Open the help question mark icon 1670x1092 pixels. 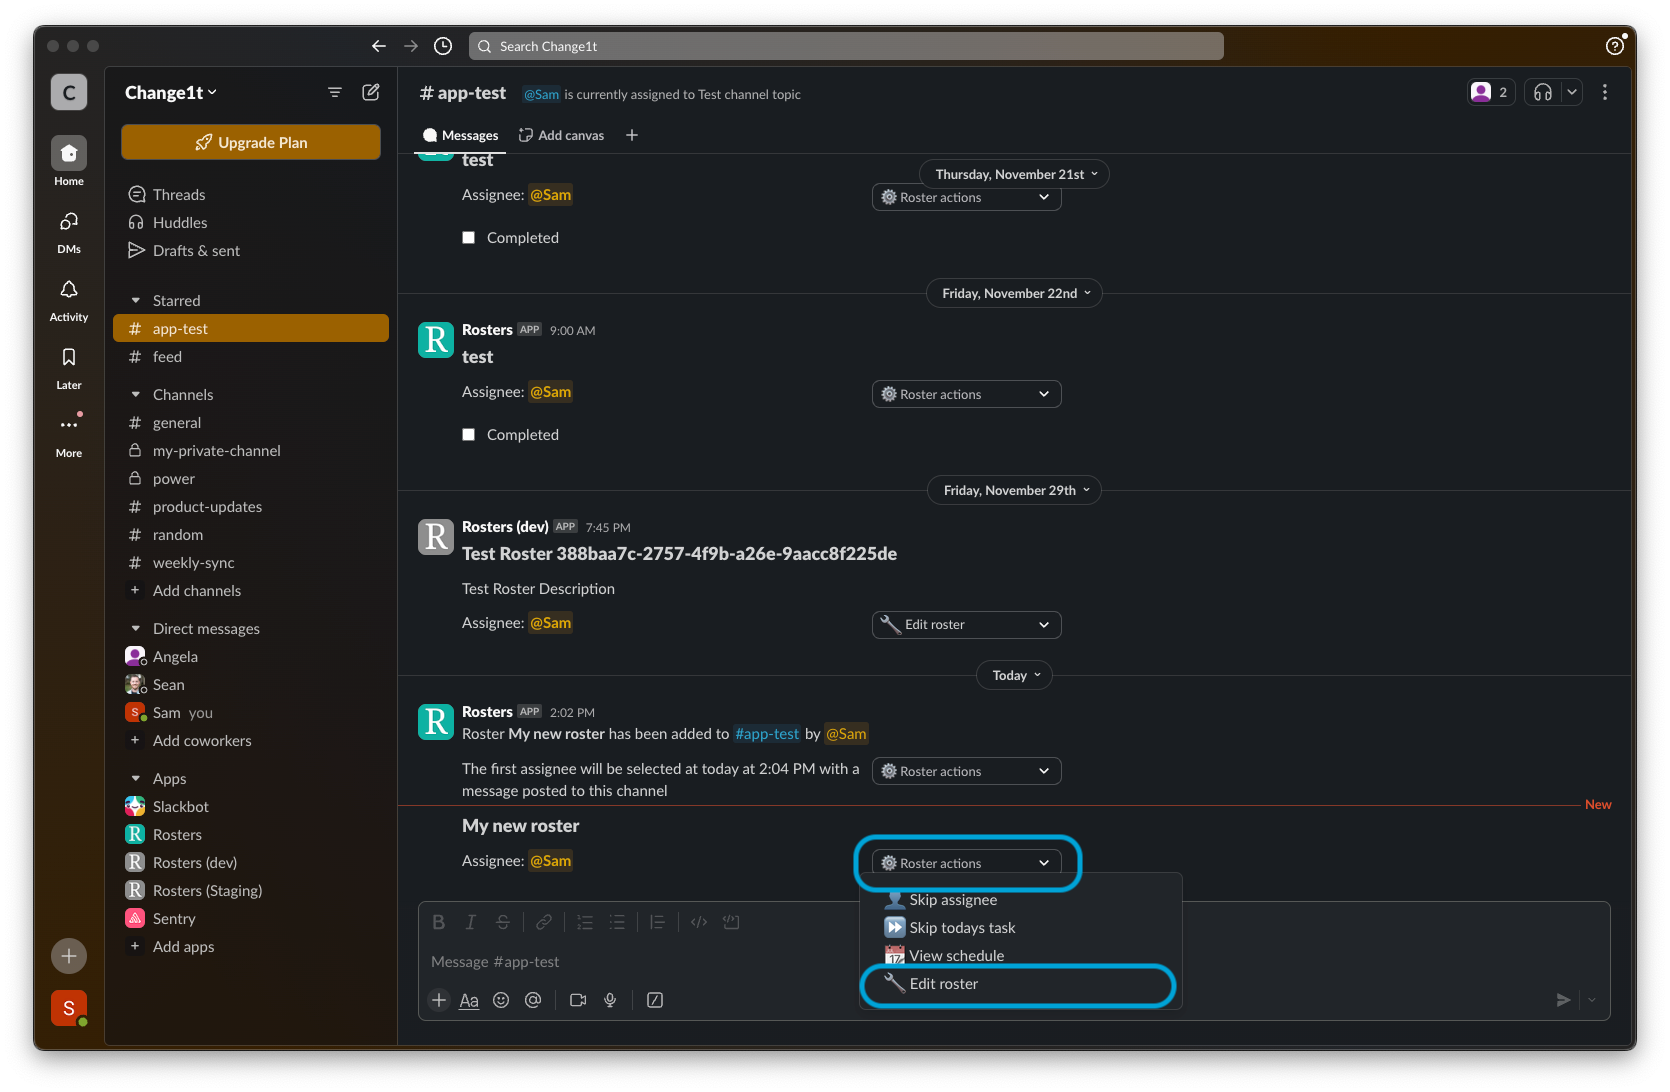(1614, 46)
